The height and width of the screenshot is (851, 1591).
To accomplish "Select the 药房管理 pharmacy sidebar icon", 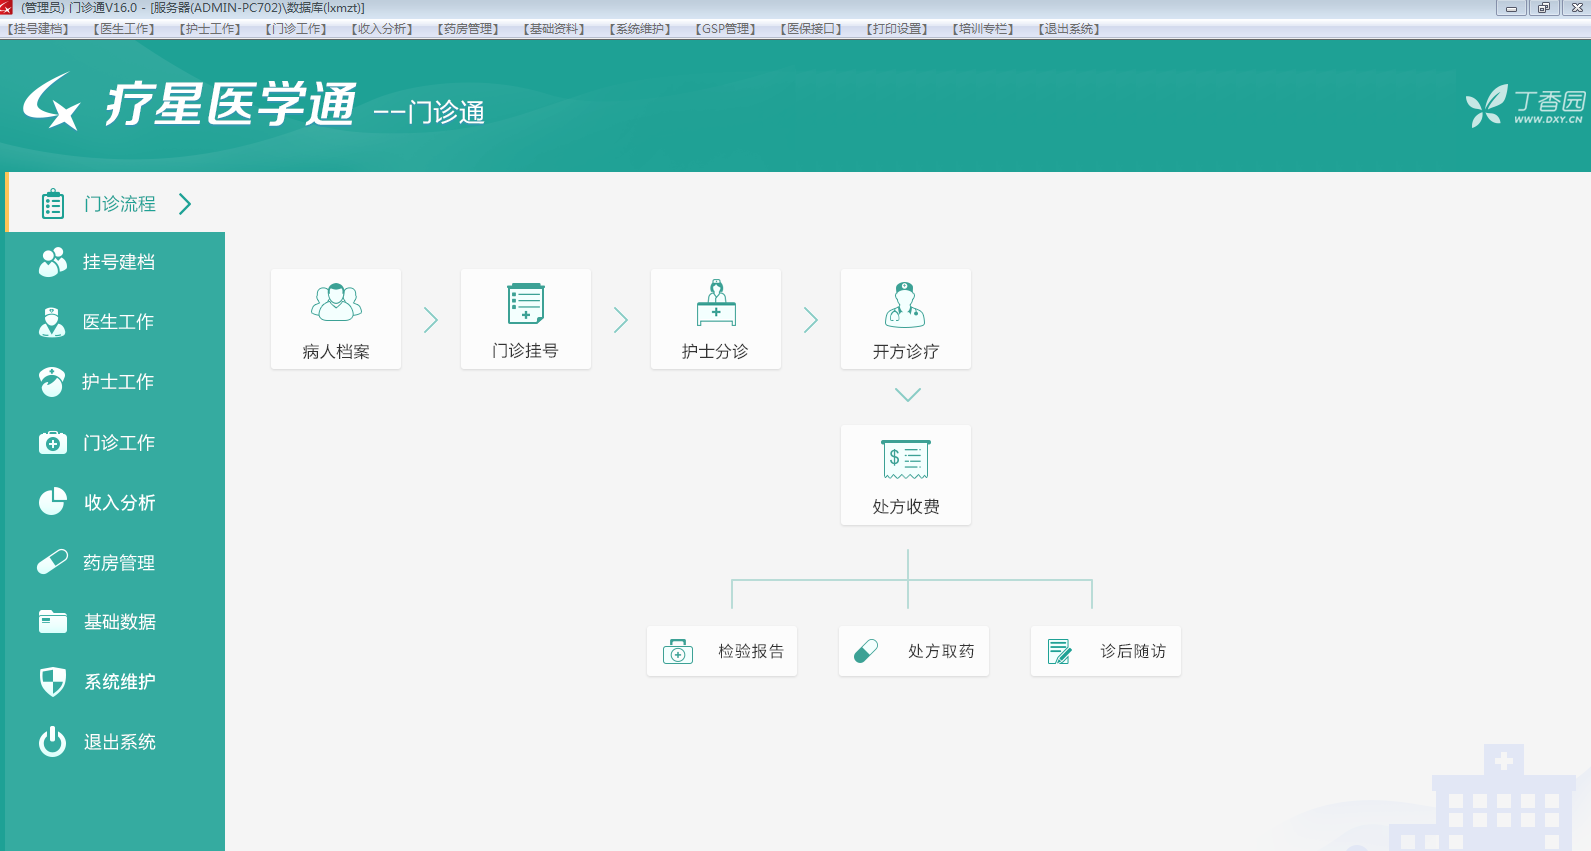I will tap(52, 563).
